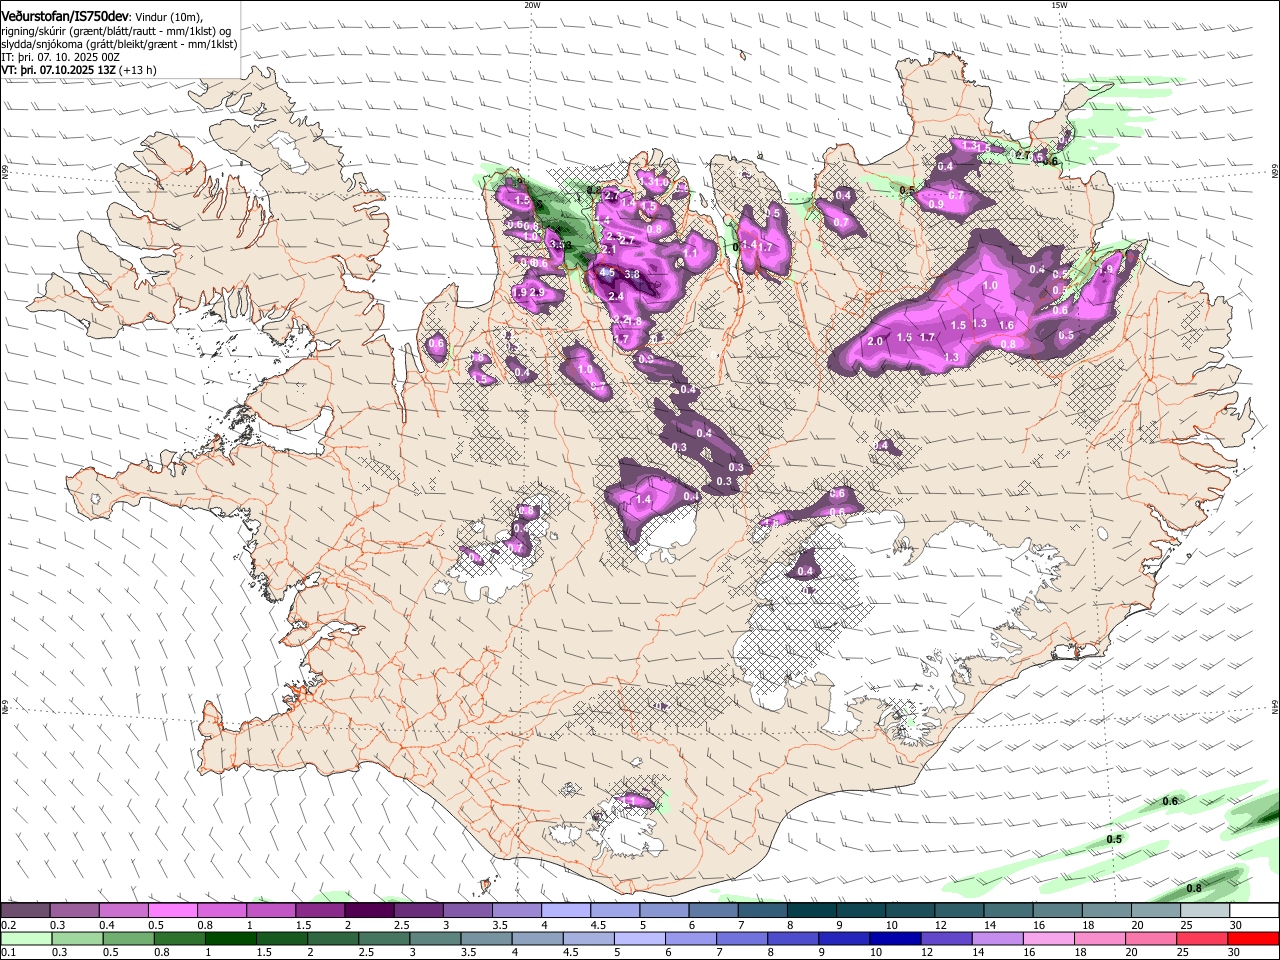This screenshot has width=1280, height=960.
Task: Select lower legend swatch between 0.5 and 0.8
Action: [x=128, y=938]
